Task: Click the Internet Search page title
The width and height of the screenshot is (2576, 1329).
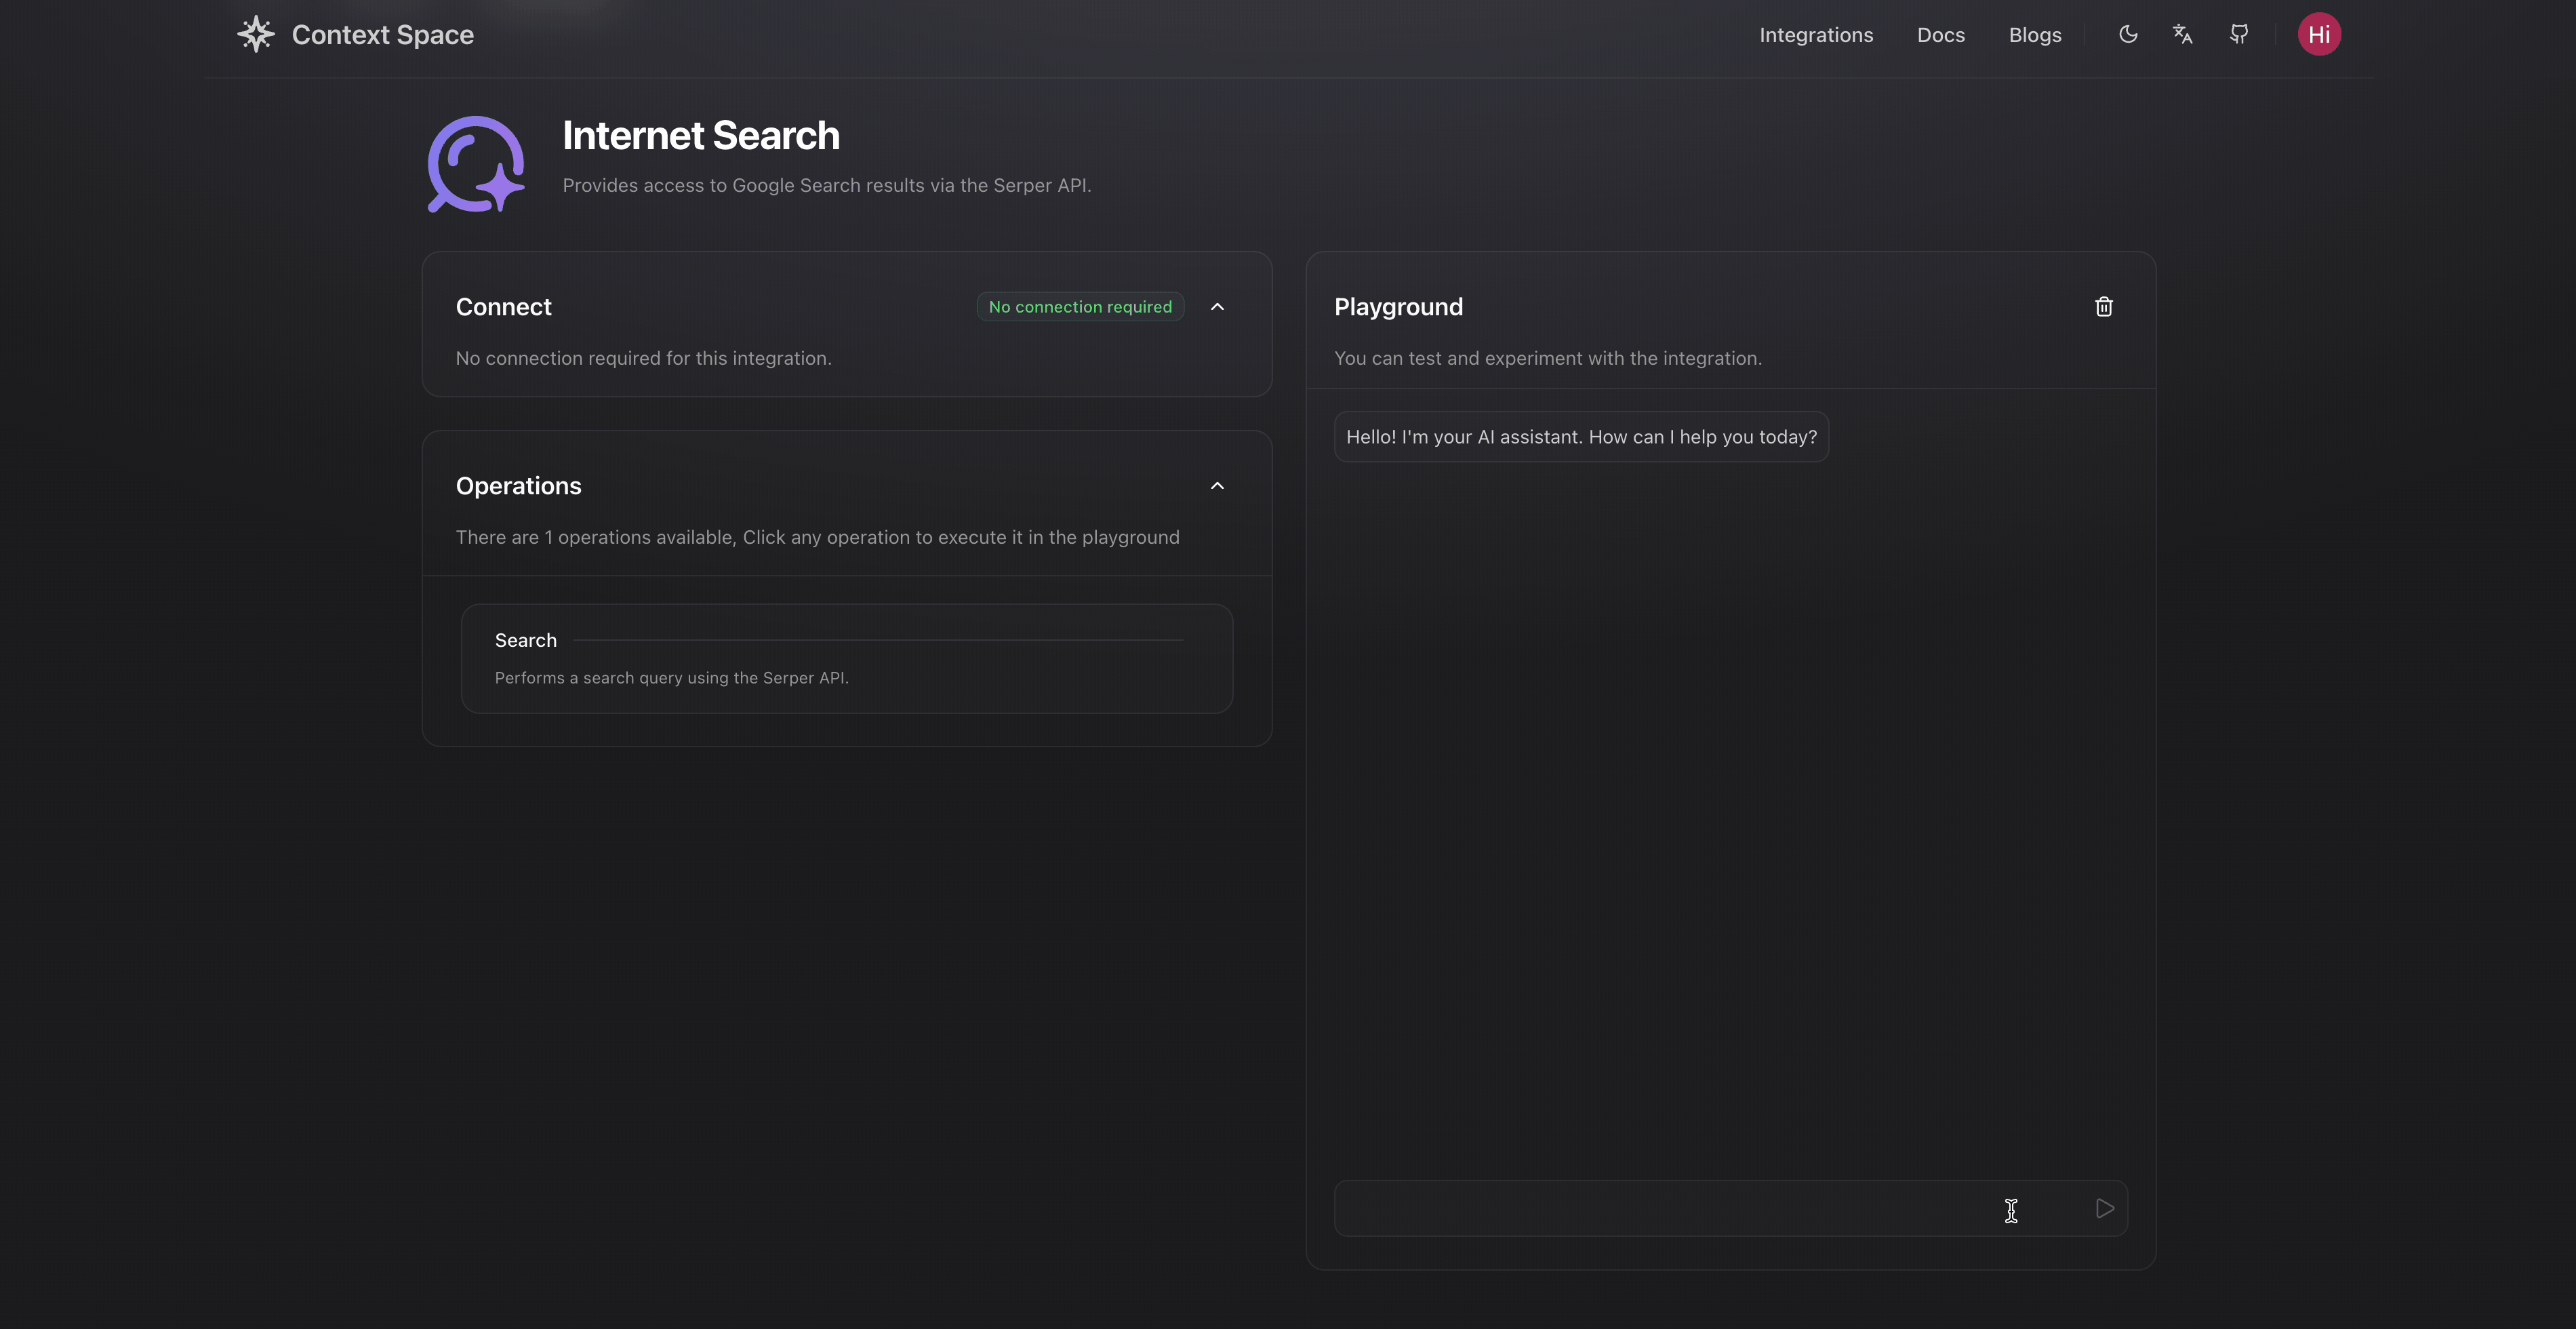Action: (701, 135)
